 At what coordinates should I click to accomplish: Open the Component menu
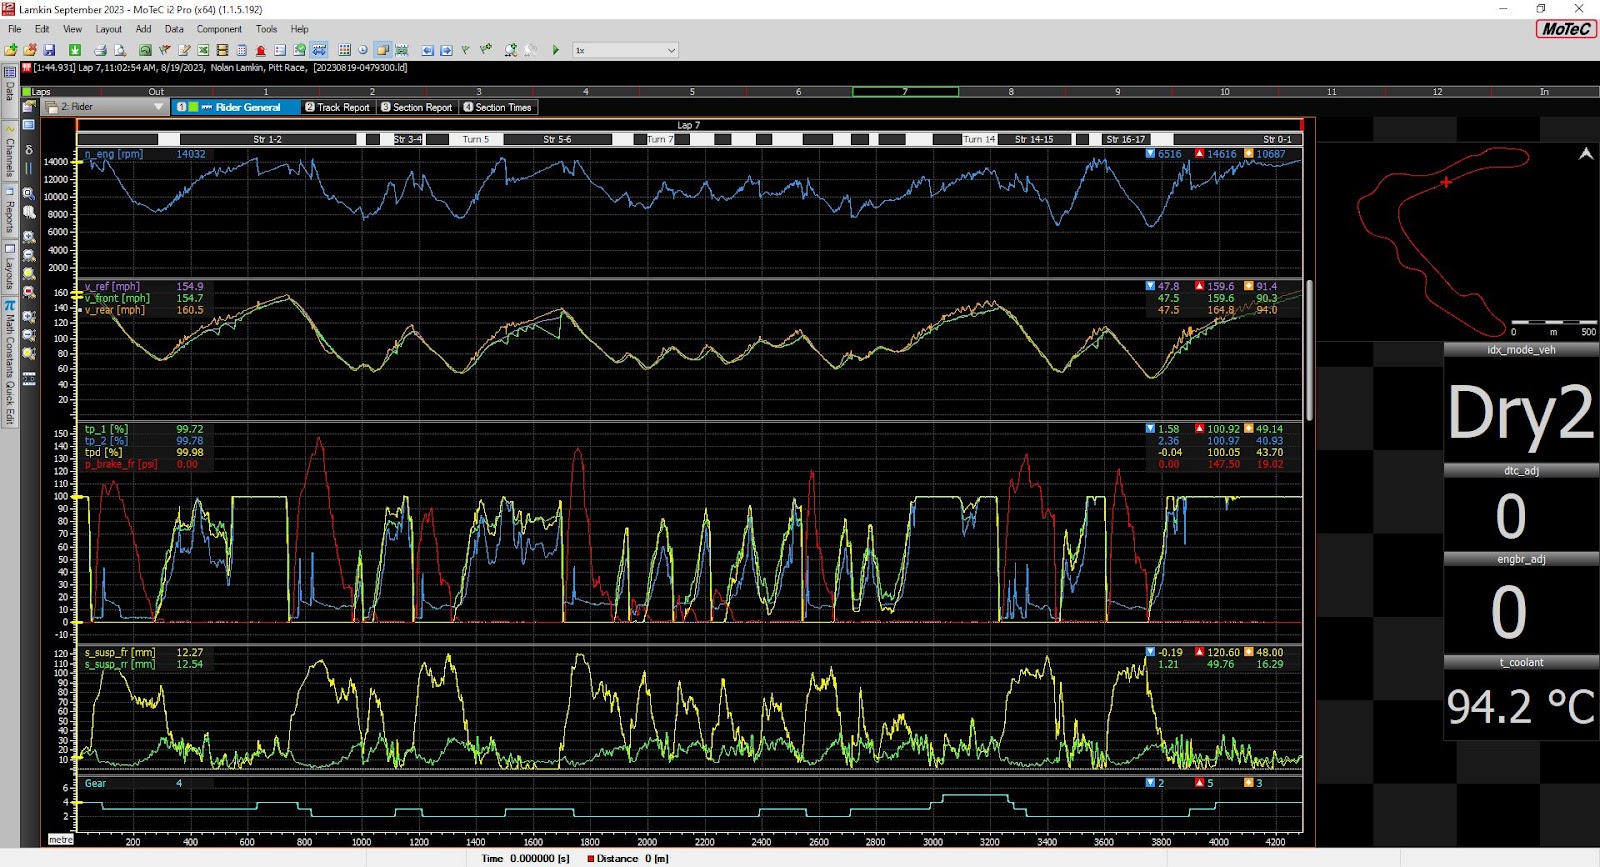click(219, 29)
